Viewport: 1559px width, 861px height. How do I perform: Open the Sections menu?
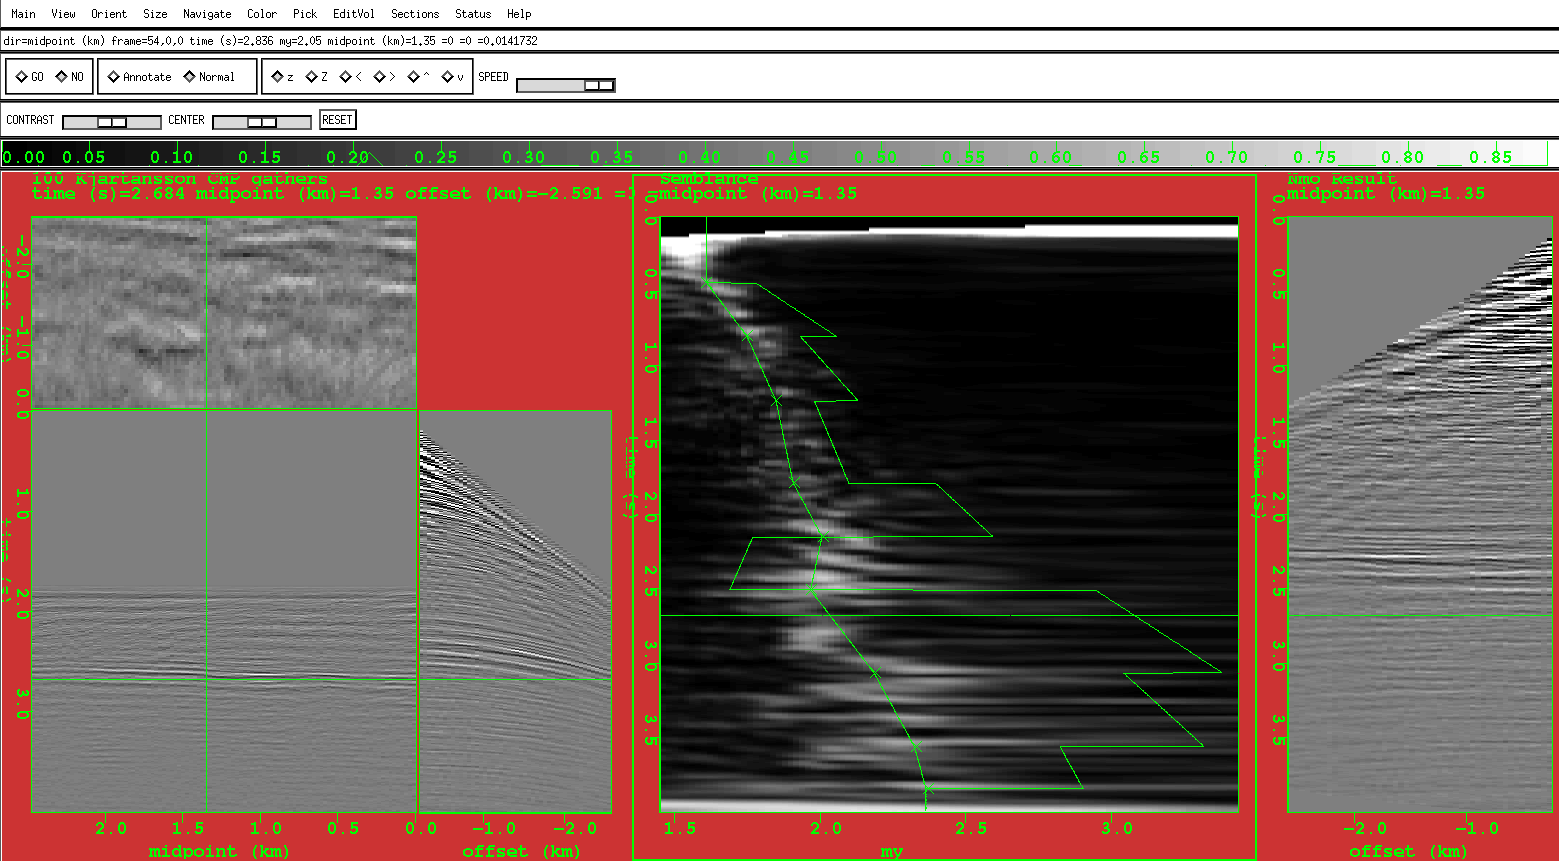pyautogui.click(x=415, y=14)
